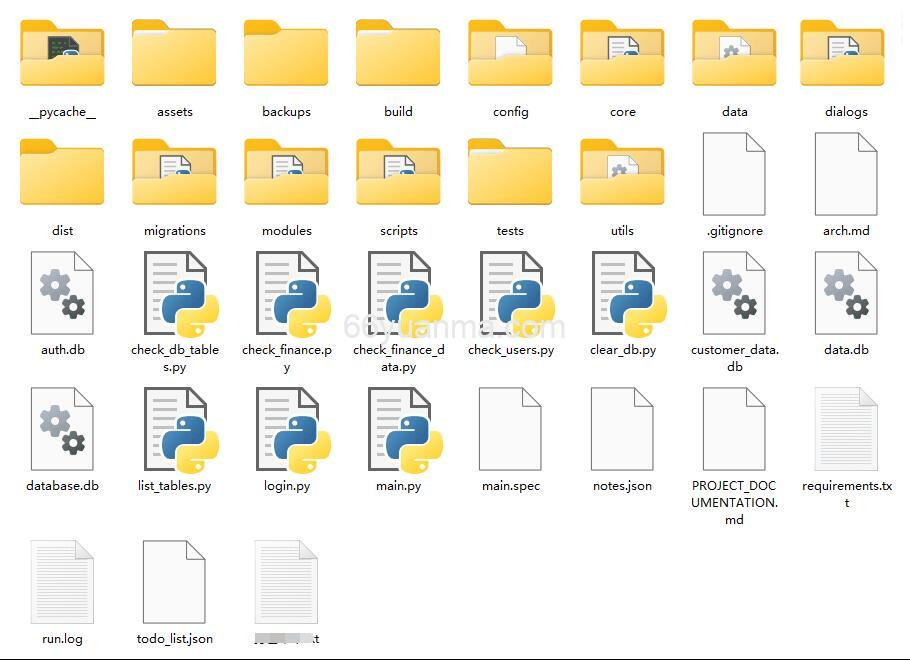Click the auth.db database file
910x660 pixels.
(62, 294)
